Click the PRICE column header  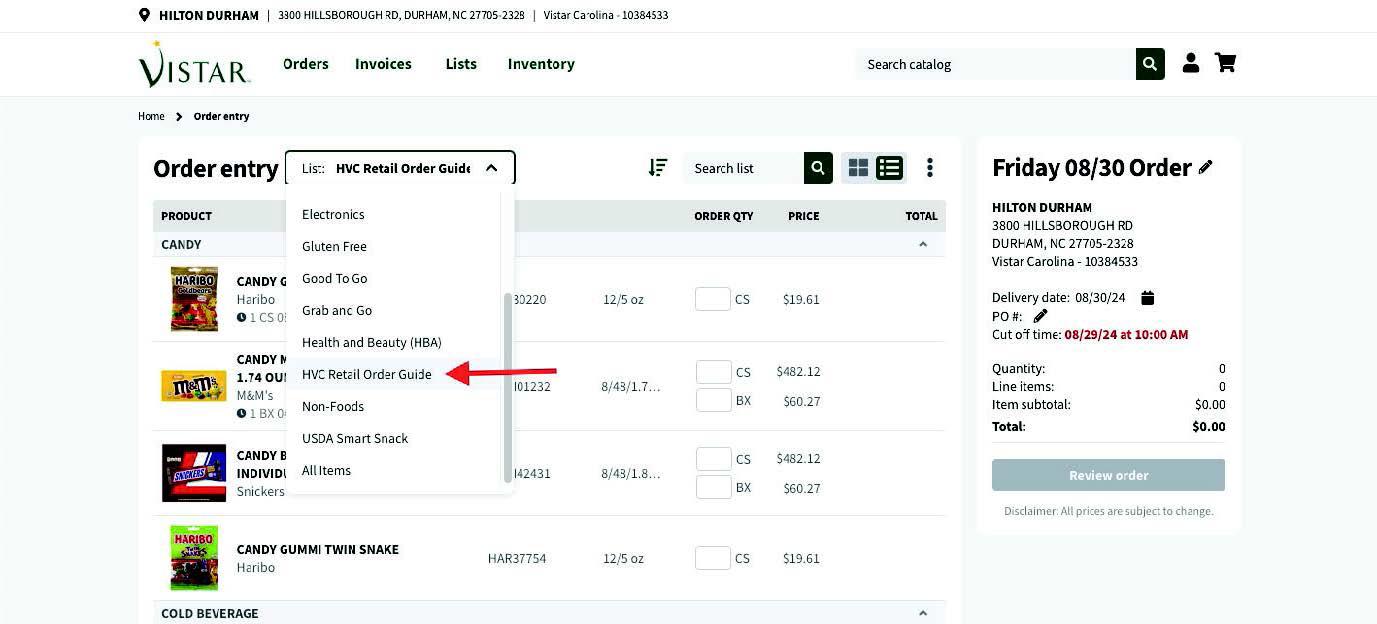click(x=803, y=216)
